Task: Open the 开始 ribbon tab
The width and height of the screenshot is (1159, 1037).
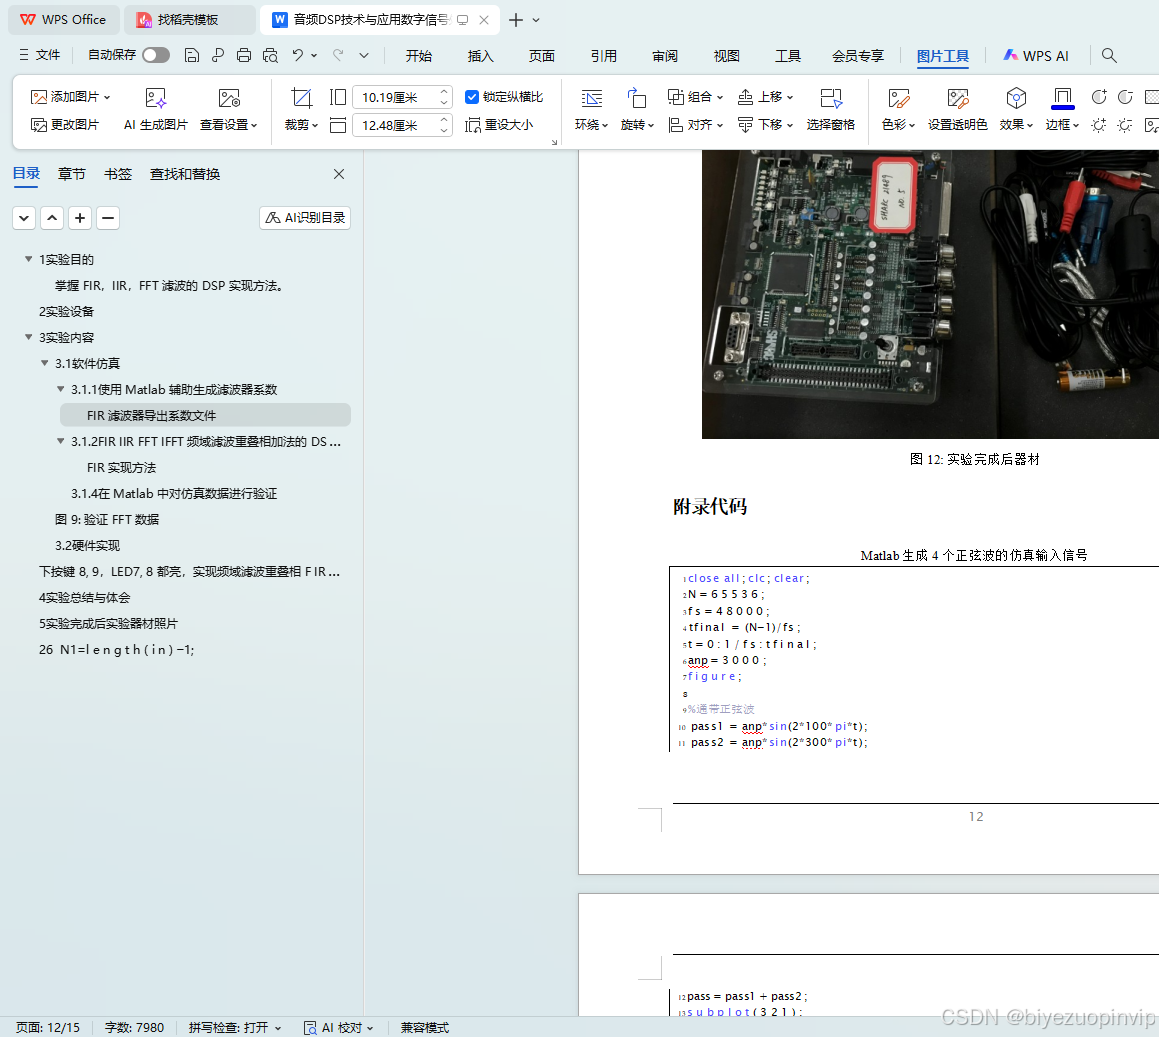Action: pos(418,55)
